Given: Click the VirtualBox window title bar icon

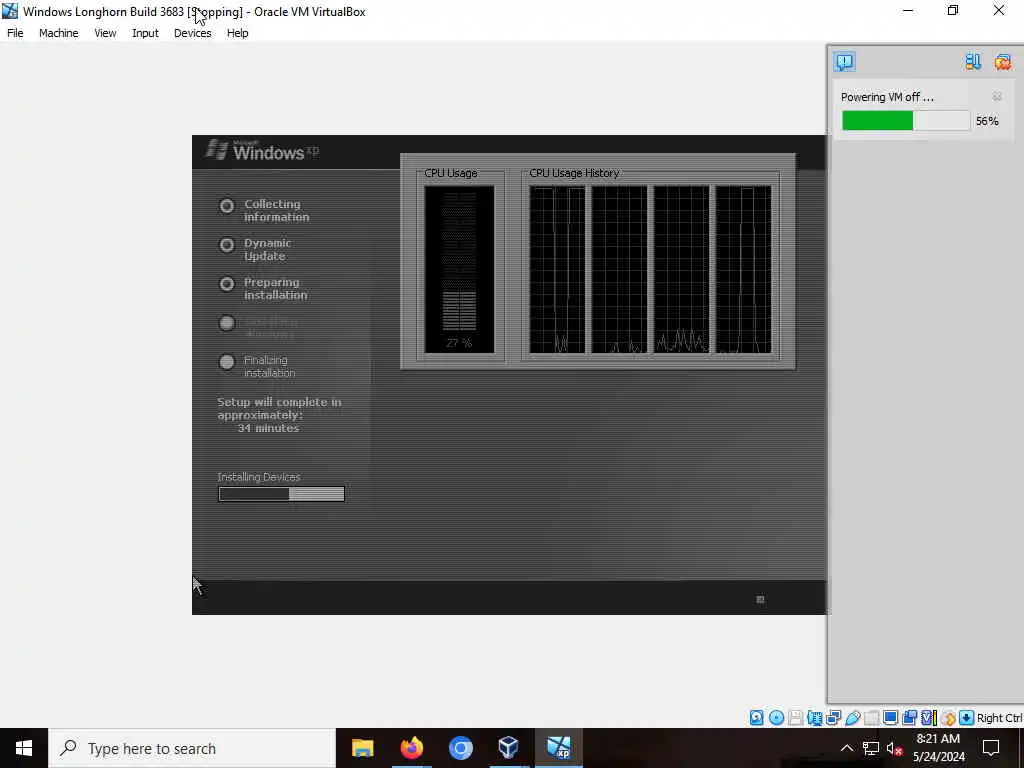Looking at the screenshot, I should pos(10,11).
